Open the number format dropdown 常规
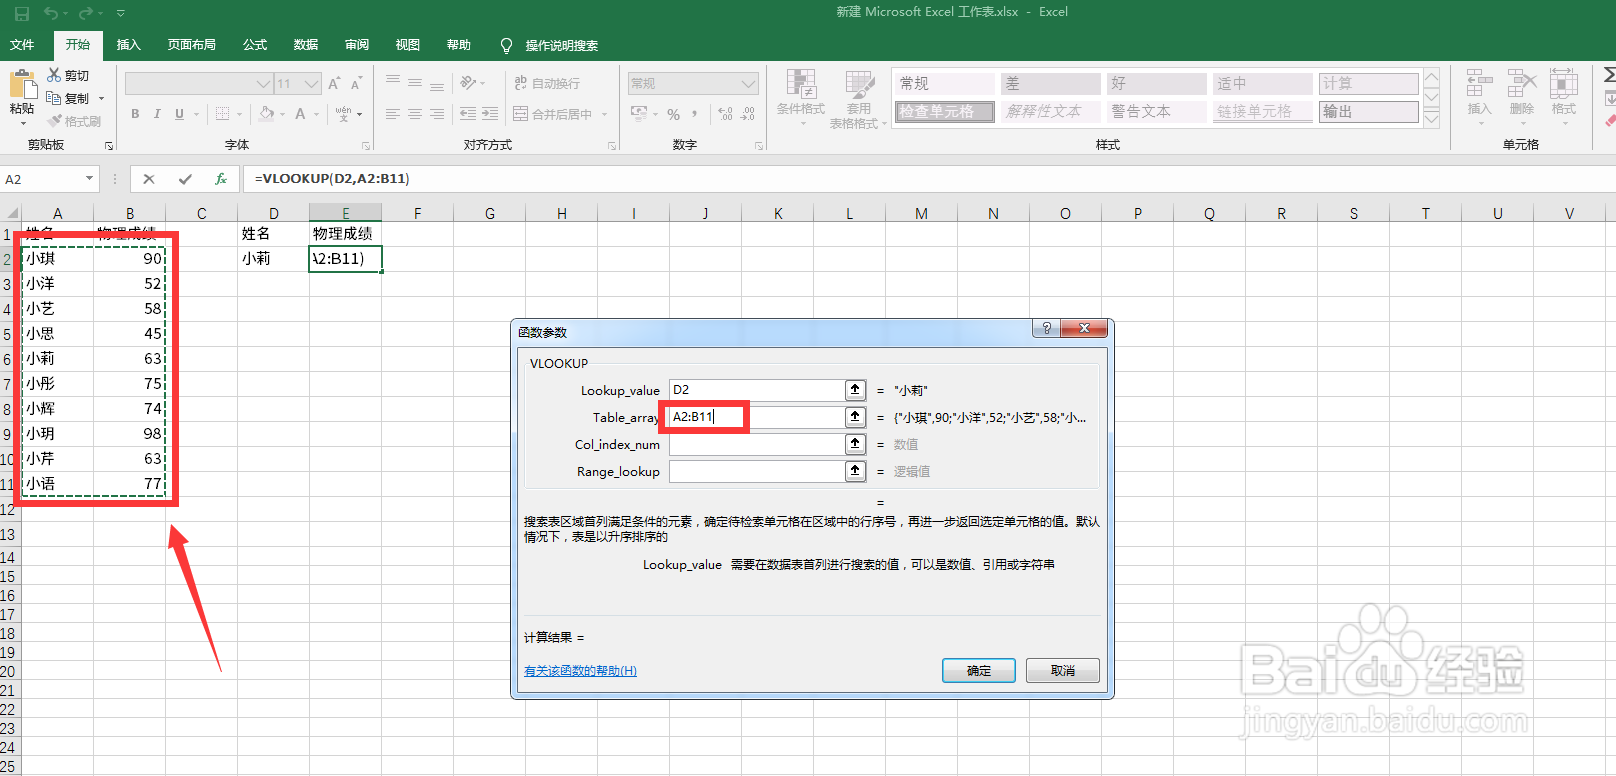Screen dimensions: 1616x776 748,83
